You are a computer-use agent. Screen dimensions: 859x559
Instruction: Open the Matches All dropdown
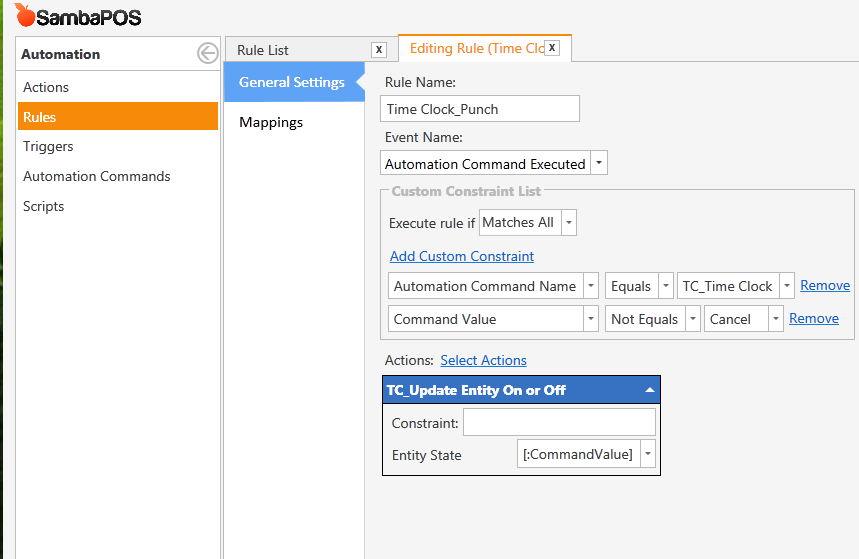(x=568, y=223)
